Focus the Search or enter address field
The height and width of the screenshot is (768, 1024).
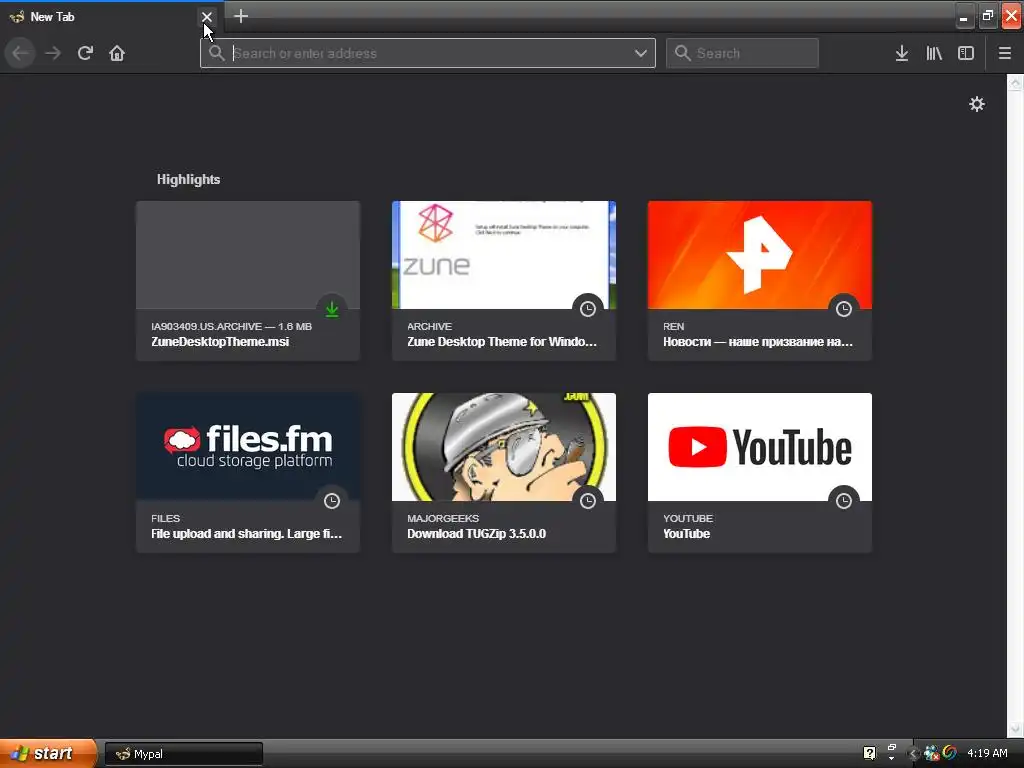tap(428, 53)
